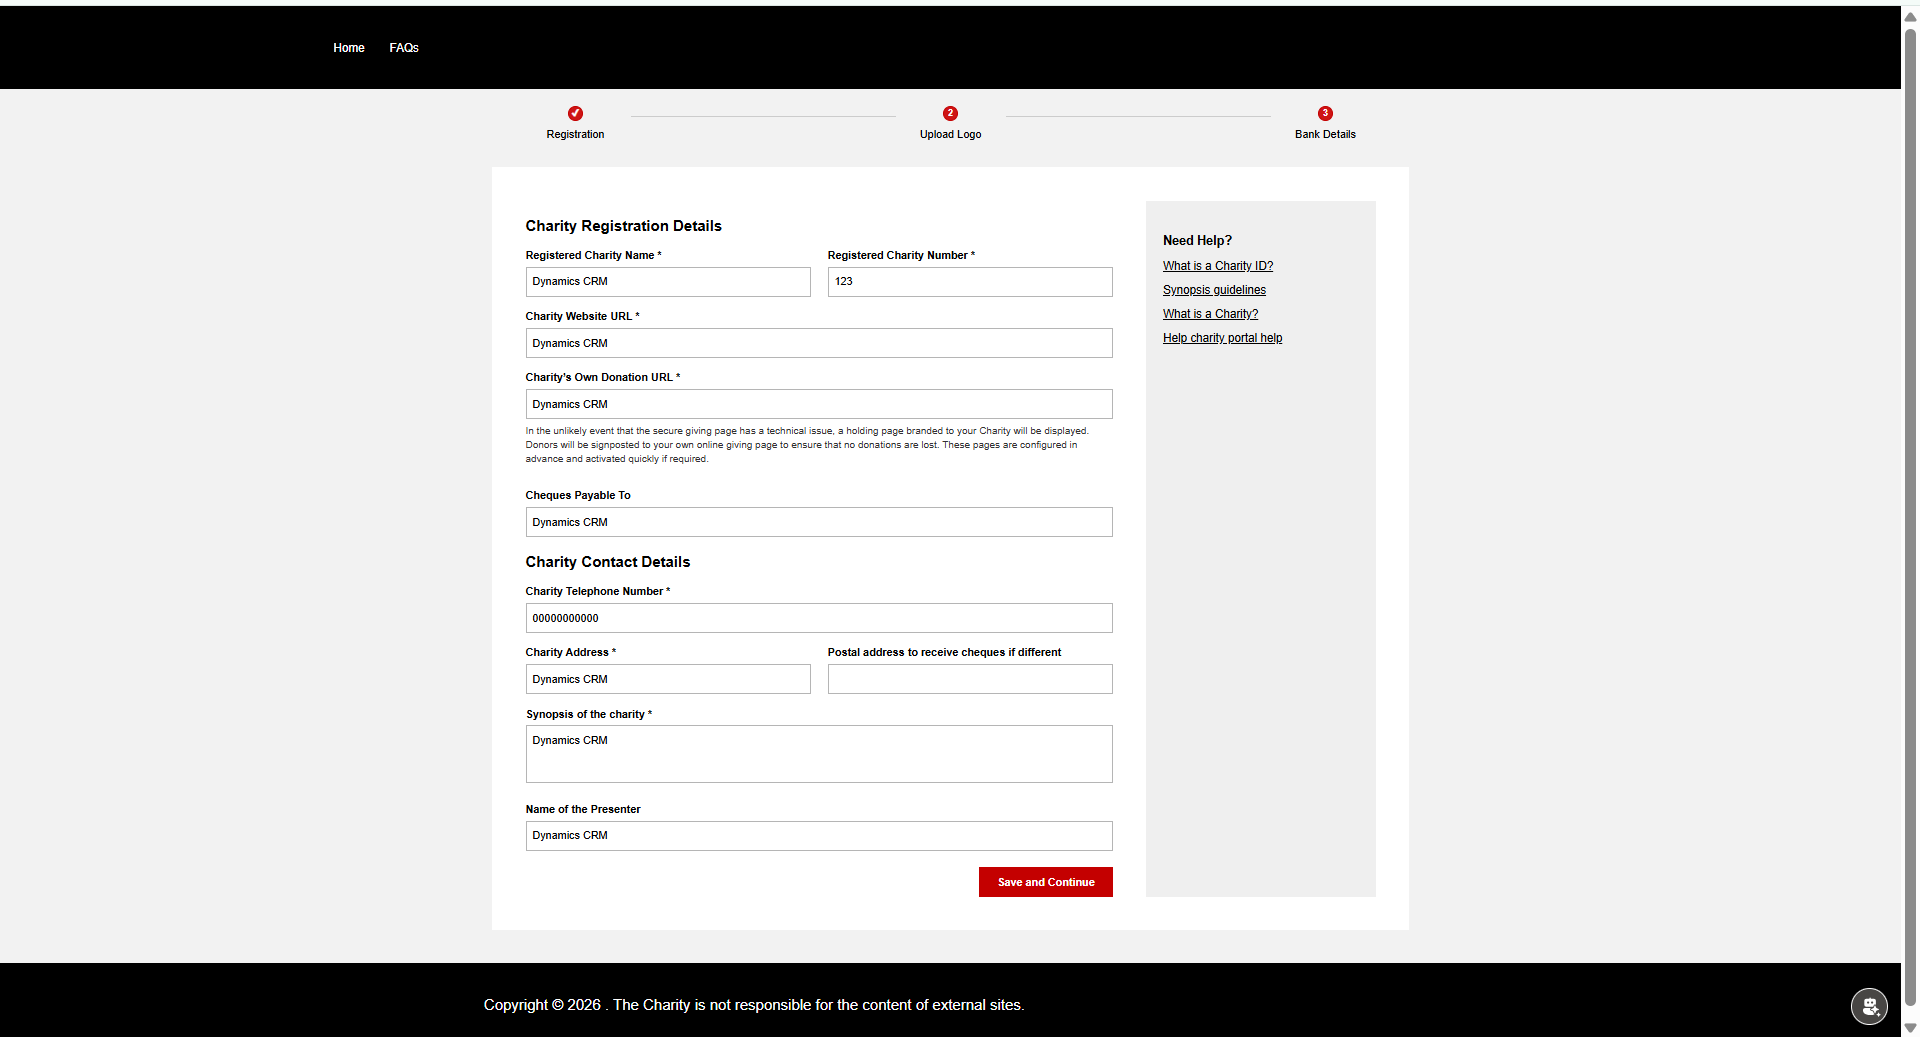Click the scrollbar down arrow
This screenshot has width=1920, height=1037.
(x=1910, y=1028)
